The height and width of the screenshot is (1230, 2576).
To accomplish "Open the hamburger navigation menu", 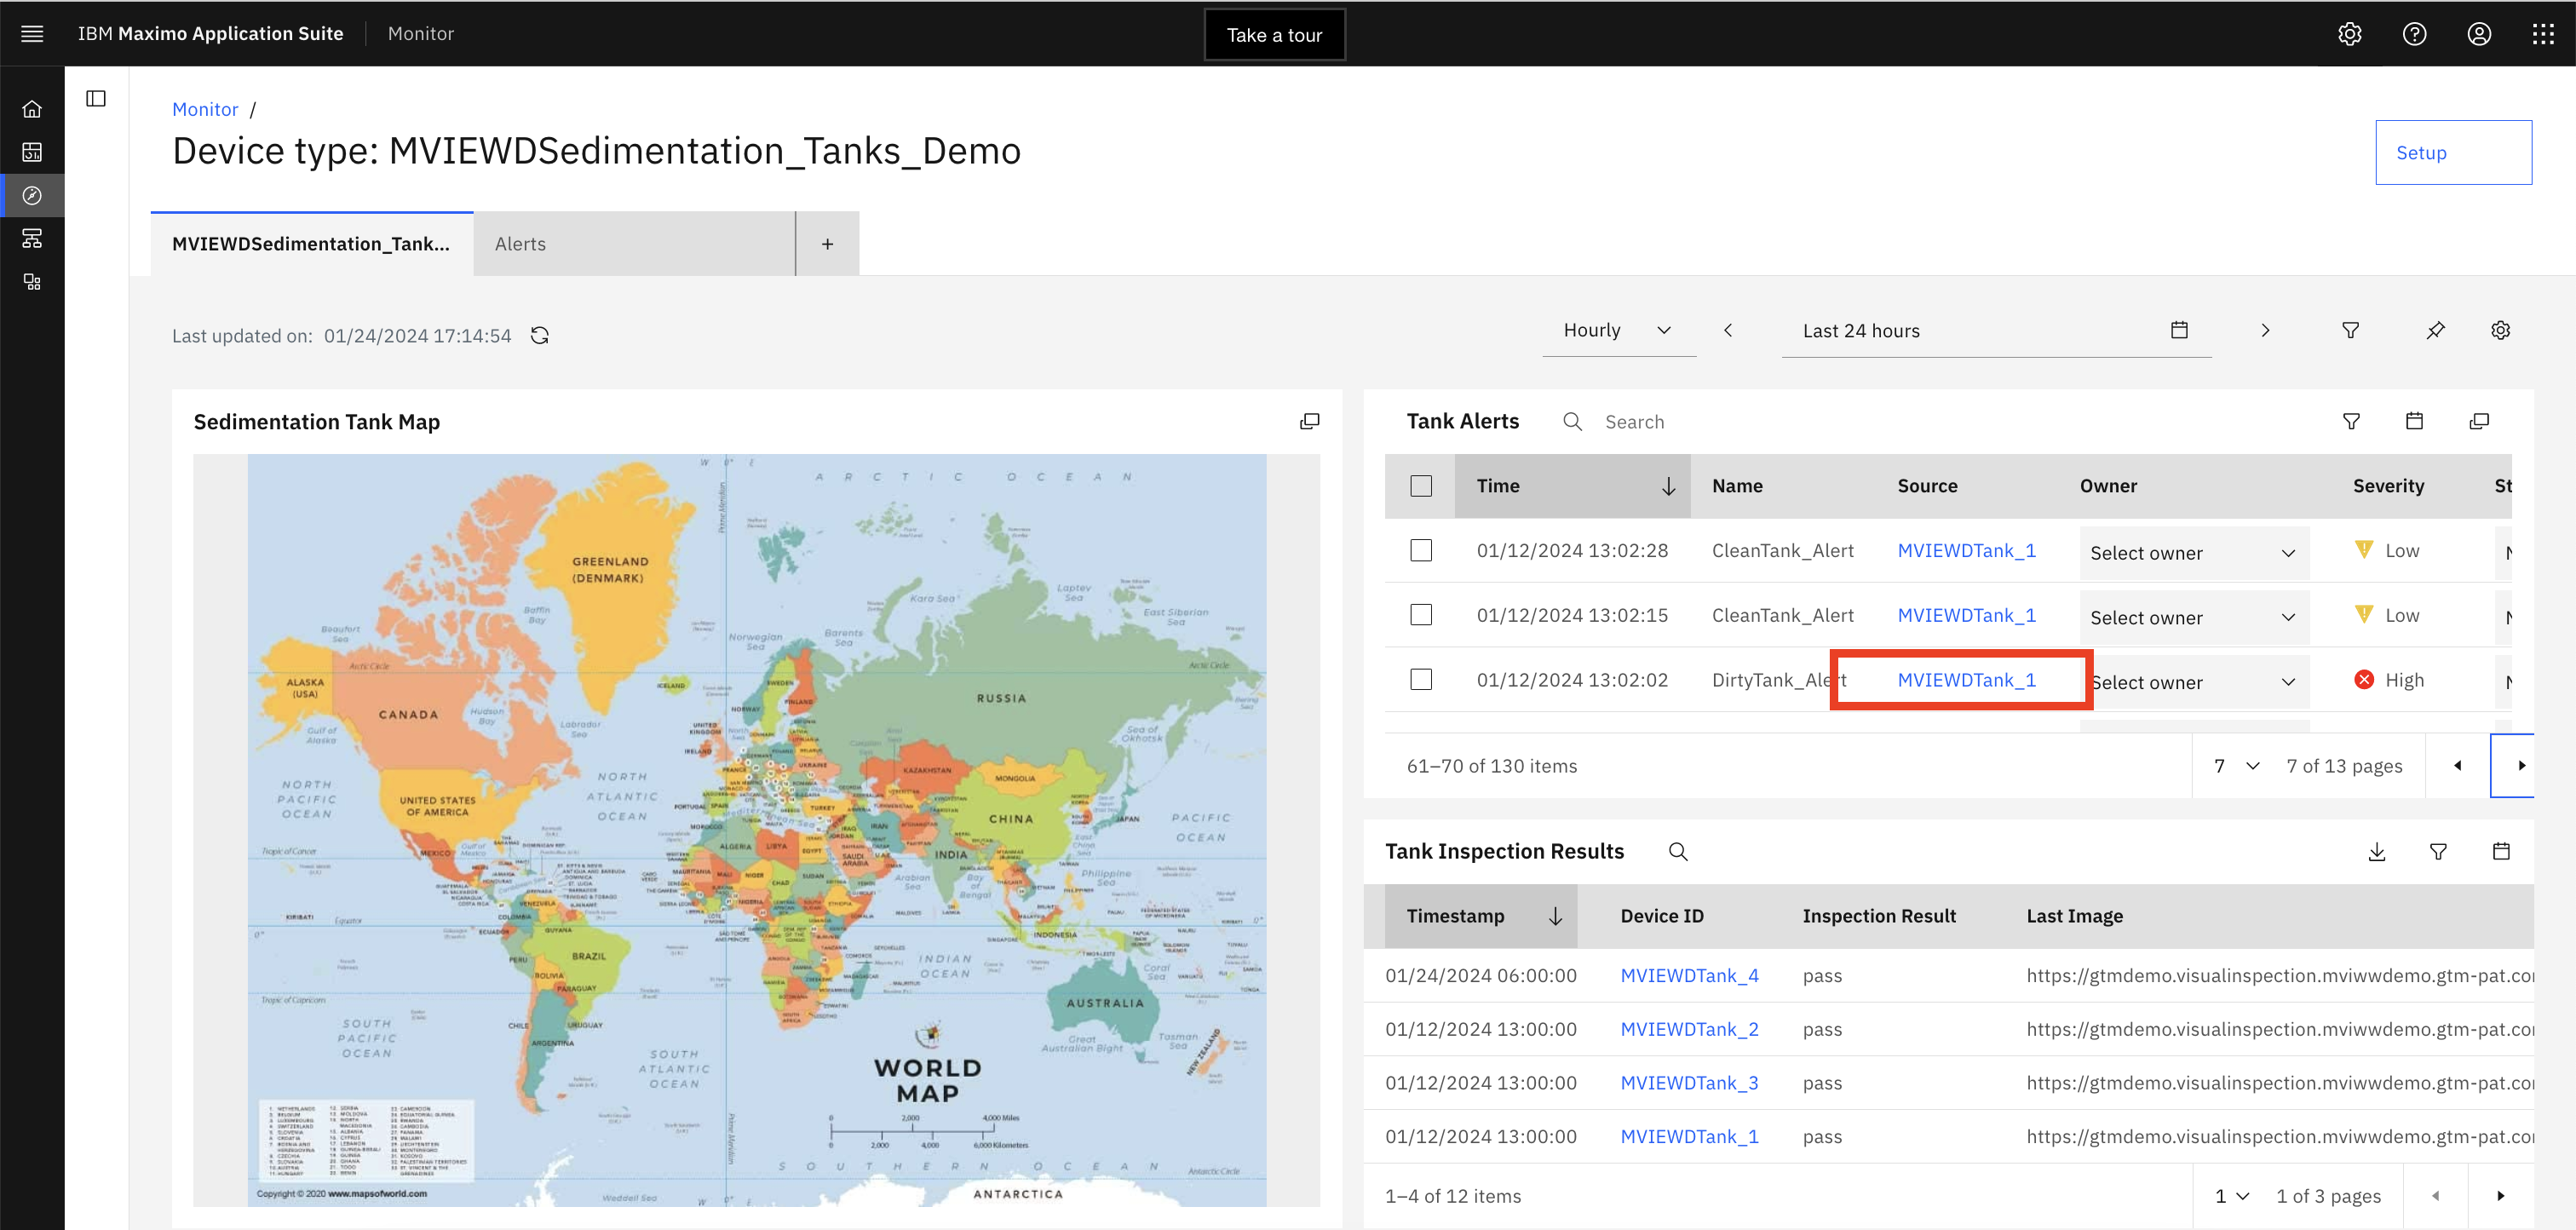I will pos(32,34).
